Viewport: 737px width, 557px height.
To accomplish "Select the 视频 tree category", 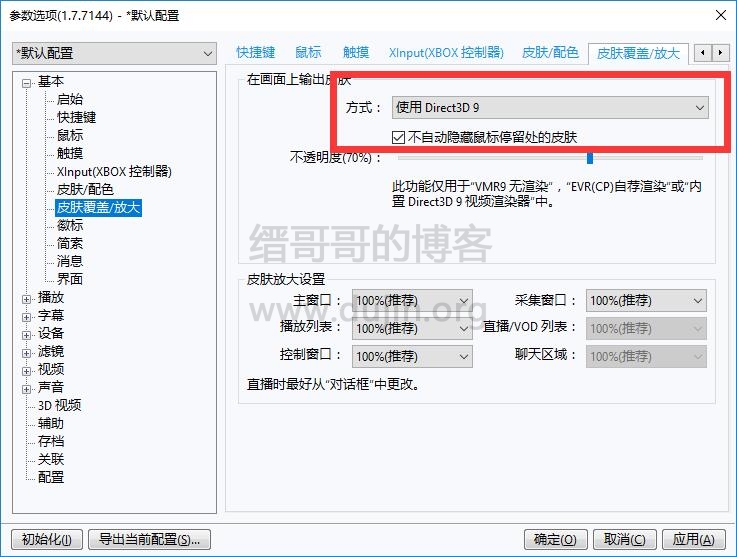I will [x=51, y=369].
